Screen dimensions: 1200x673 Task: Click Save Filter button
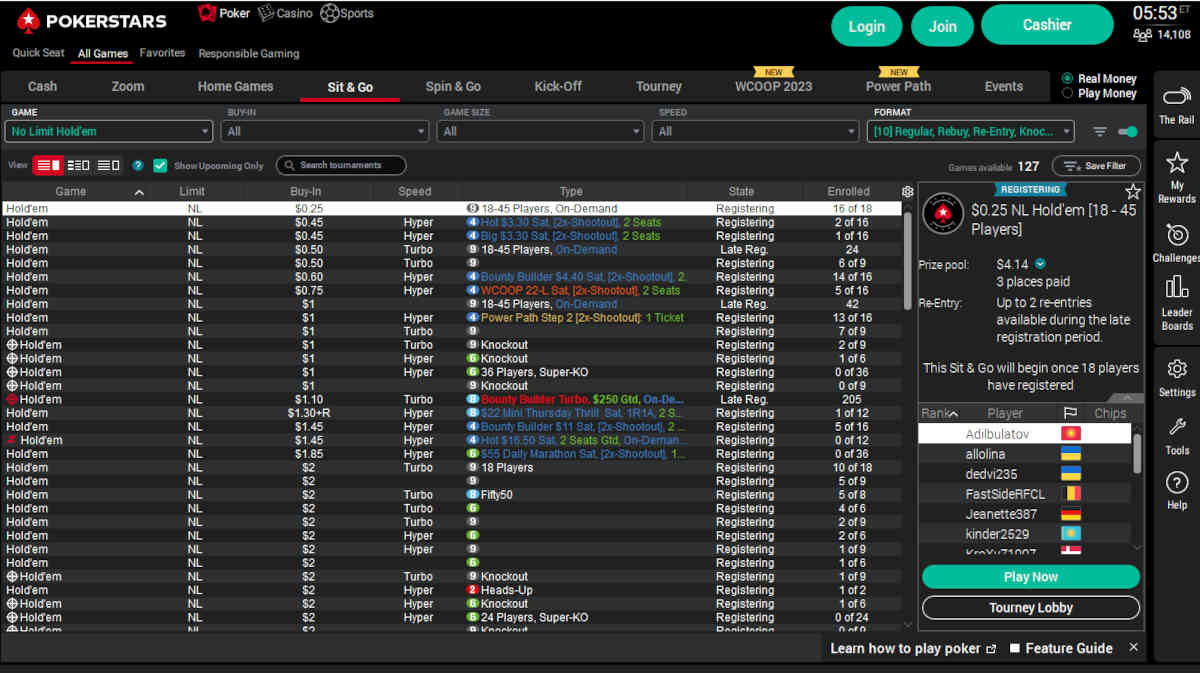pos(1096,166)
